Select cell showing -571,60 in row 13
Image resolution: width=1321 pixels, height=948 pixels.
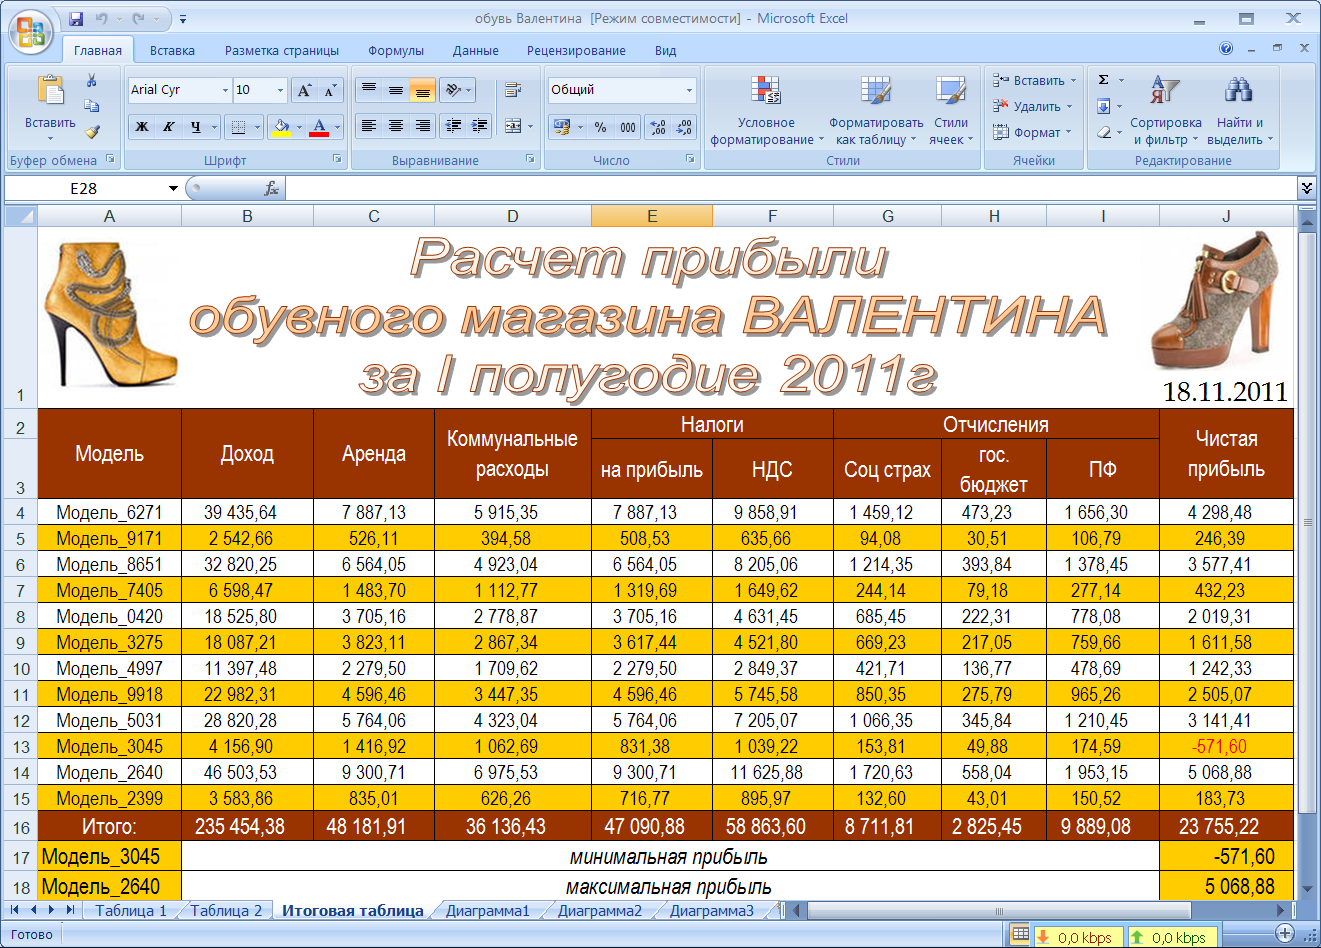point(1226,746)
